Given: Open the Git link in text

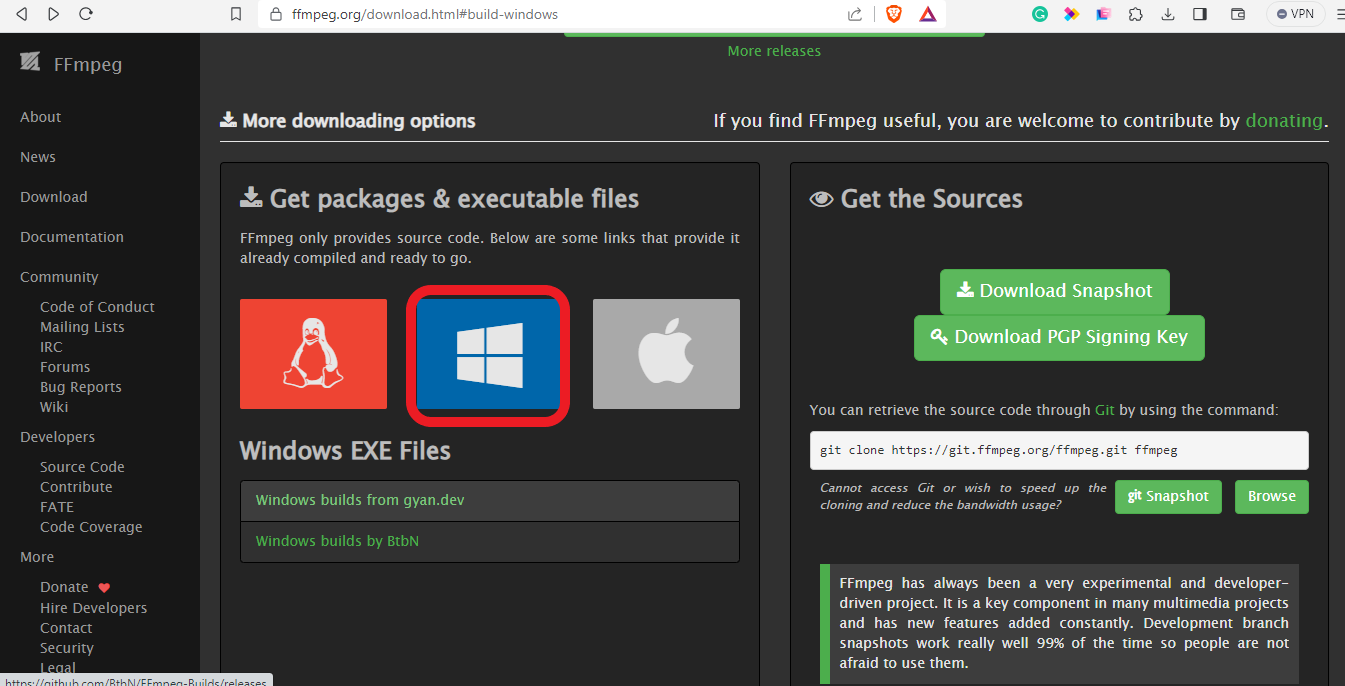Looking at the screenshot, I should click(1104, 410).
